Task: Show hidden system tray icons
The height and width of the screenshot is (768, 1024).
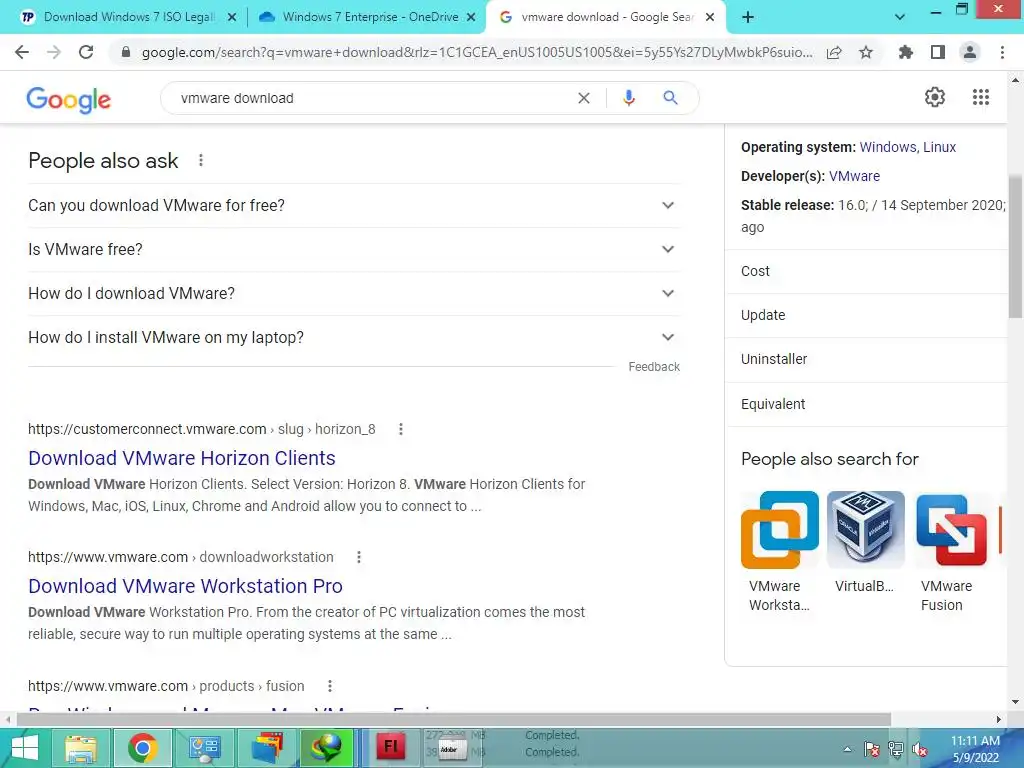Action: (x=847, y=749)
